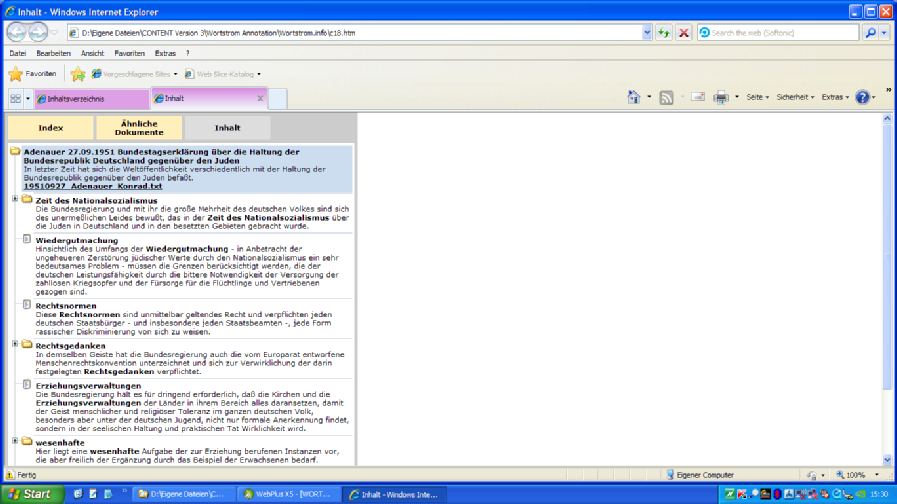The image size is (897, 504).
Task: Open the address bar history dropdown
Action: coord(646,33)
